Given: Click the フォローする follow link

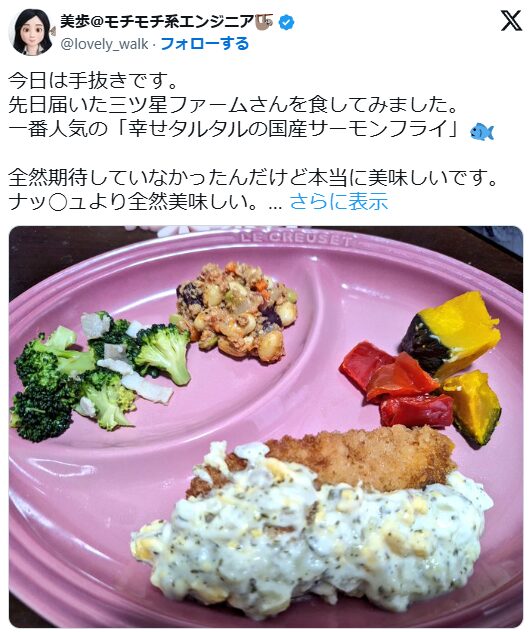Looking at the screenshot, I should click(x=205, y=44).
